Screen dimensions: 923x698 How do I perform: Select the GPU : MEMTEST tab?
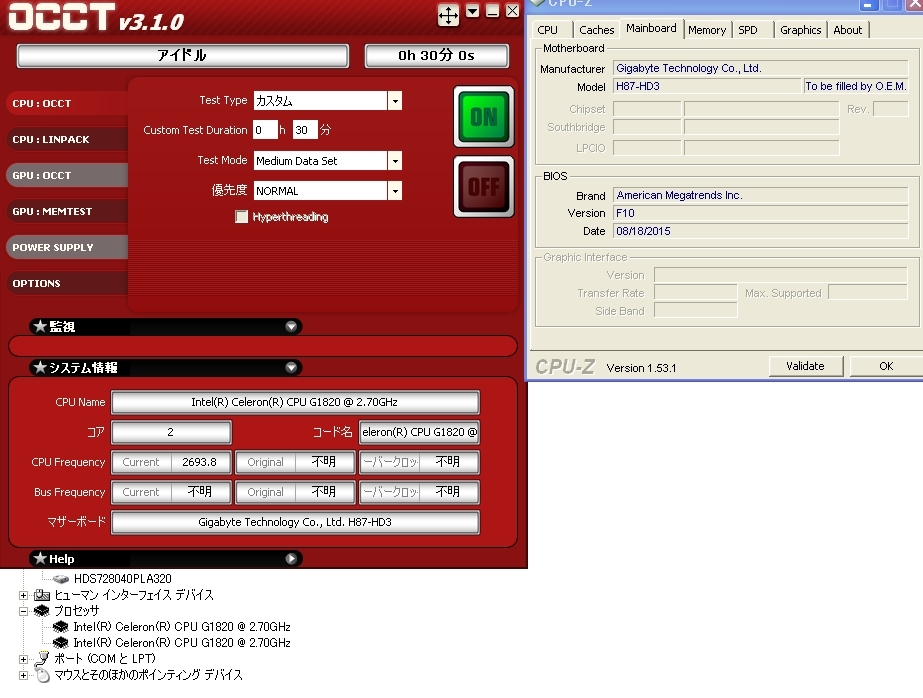(67, 211)
